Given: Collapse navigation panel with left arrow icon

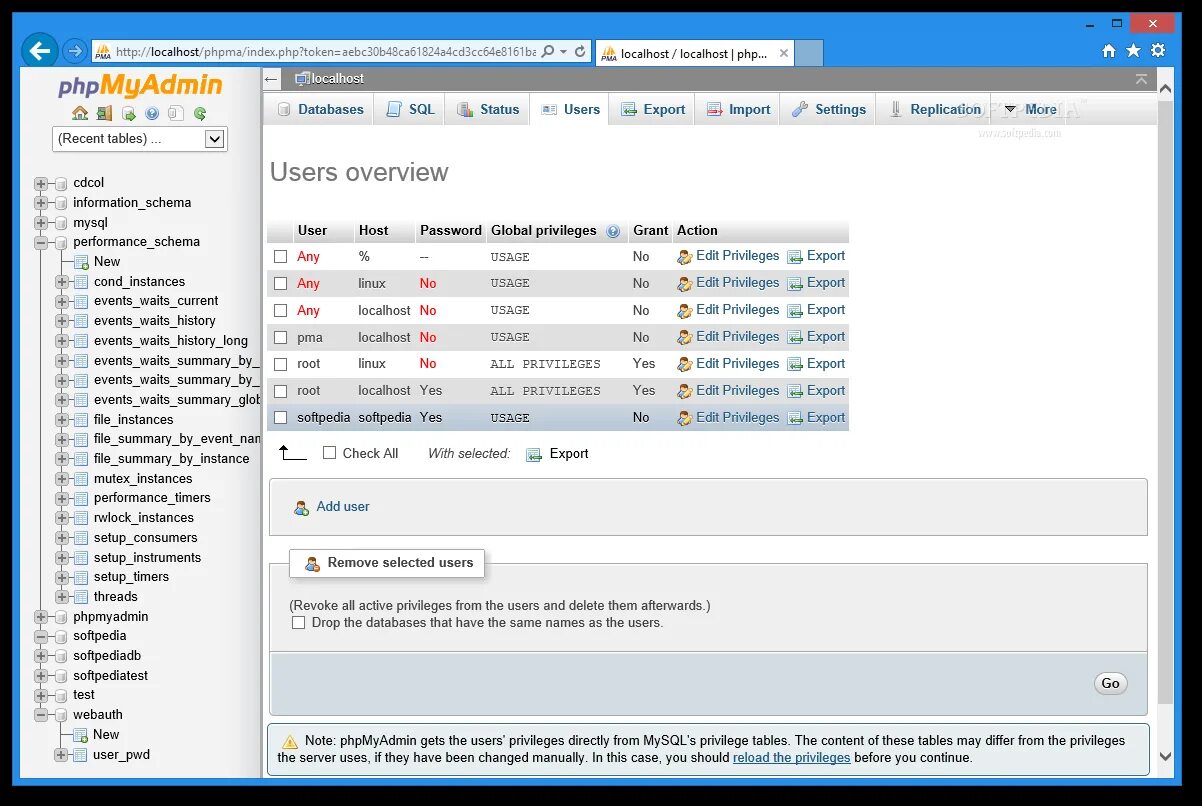Looking at the screenshot, I should 272,79.
